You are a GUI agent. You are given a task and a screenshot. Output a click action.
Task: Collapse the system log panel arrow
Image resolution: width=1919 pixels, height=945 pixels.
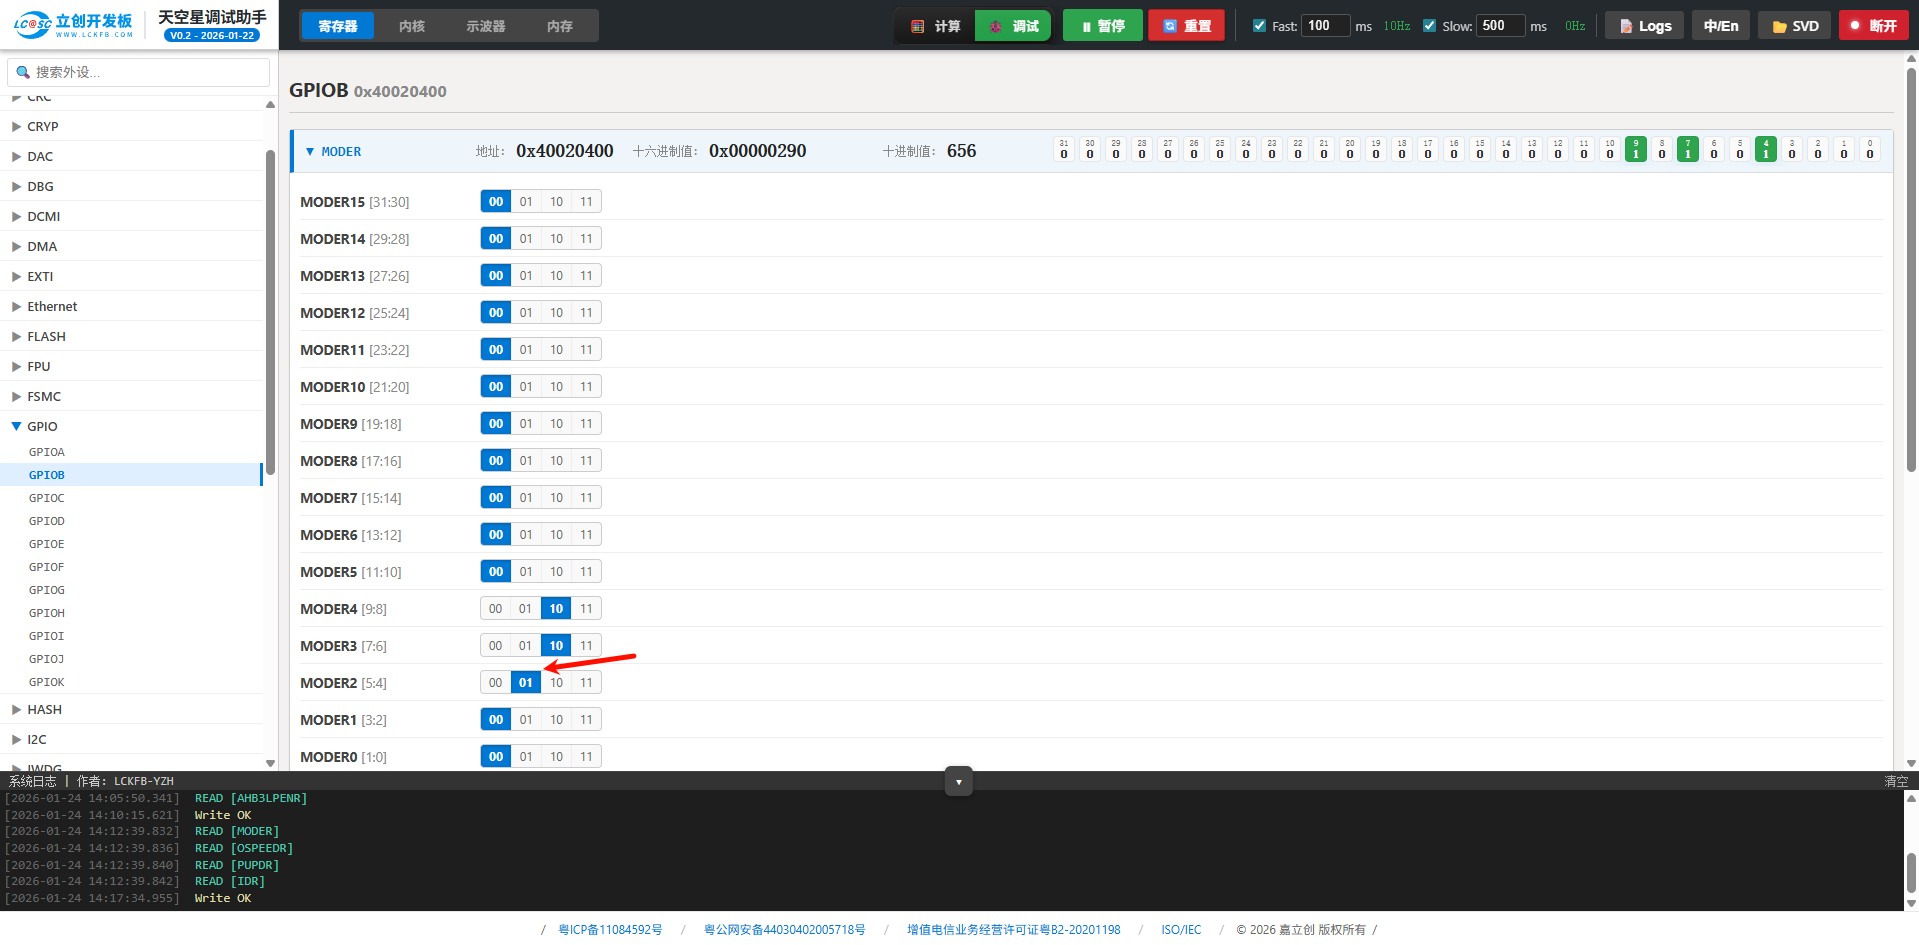(958, 782)
